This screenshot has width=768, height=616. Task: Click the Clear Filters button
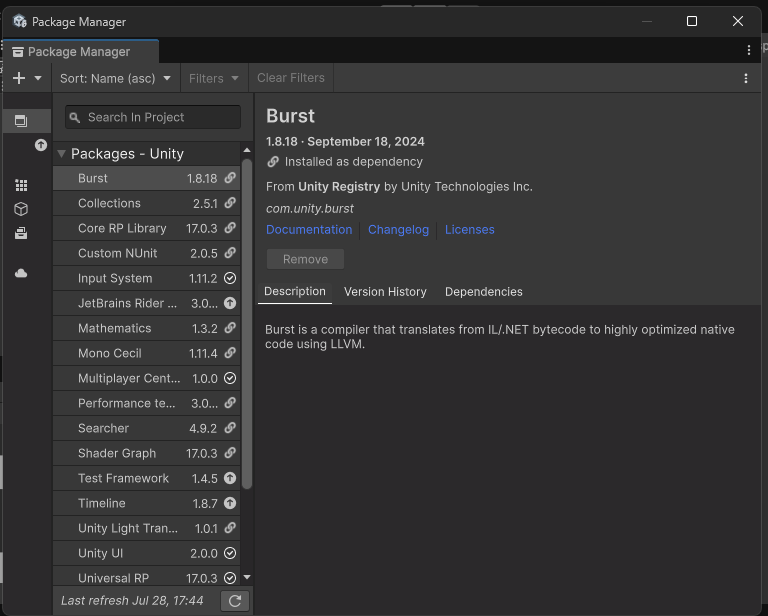tap(291, 78)
